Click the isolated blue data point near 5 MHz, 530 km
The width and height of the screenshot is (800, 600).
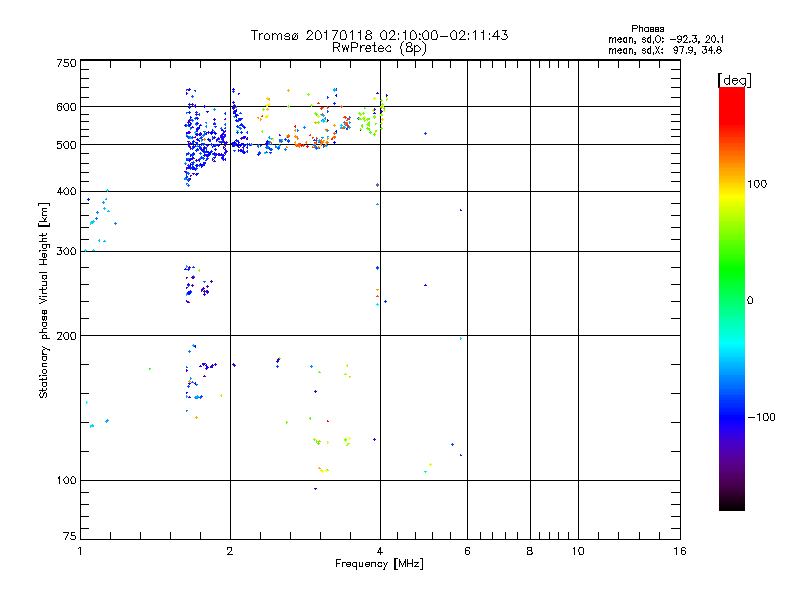tap(426, 134)
